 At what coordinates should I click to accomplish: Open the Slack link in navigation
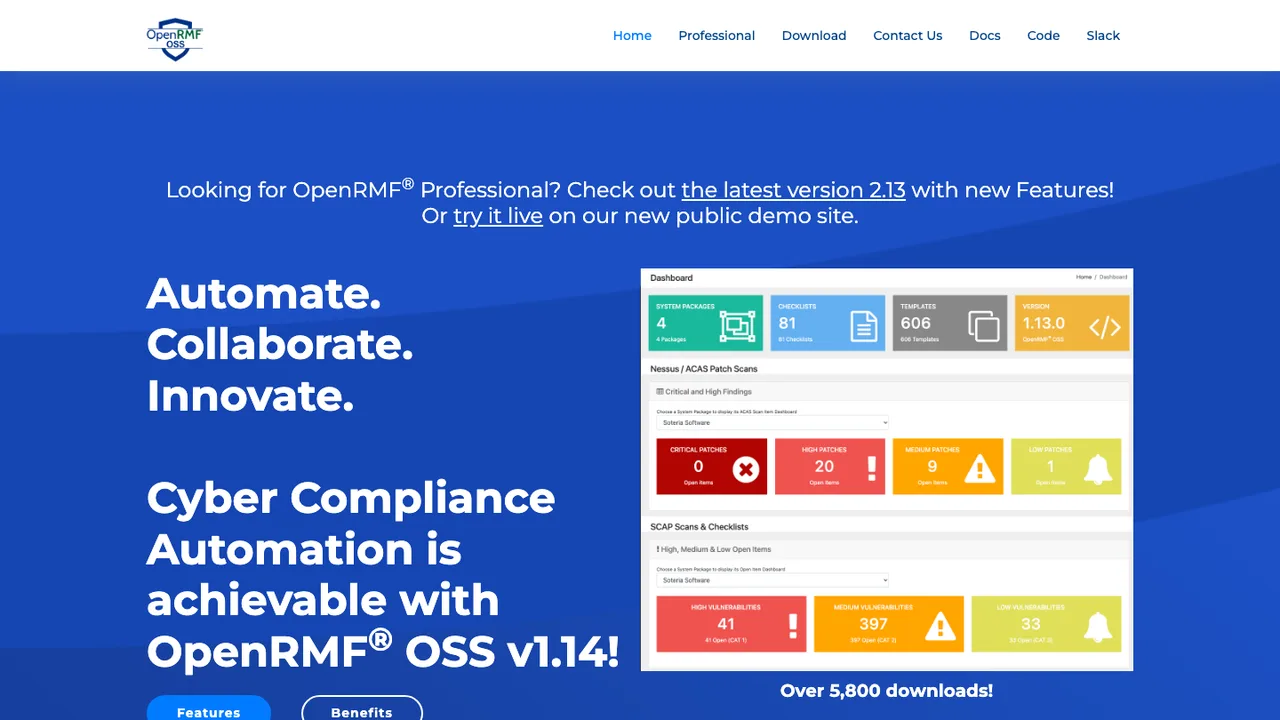[x=1103, y=35]
